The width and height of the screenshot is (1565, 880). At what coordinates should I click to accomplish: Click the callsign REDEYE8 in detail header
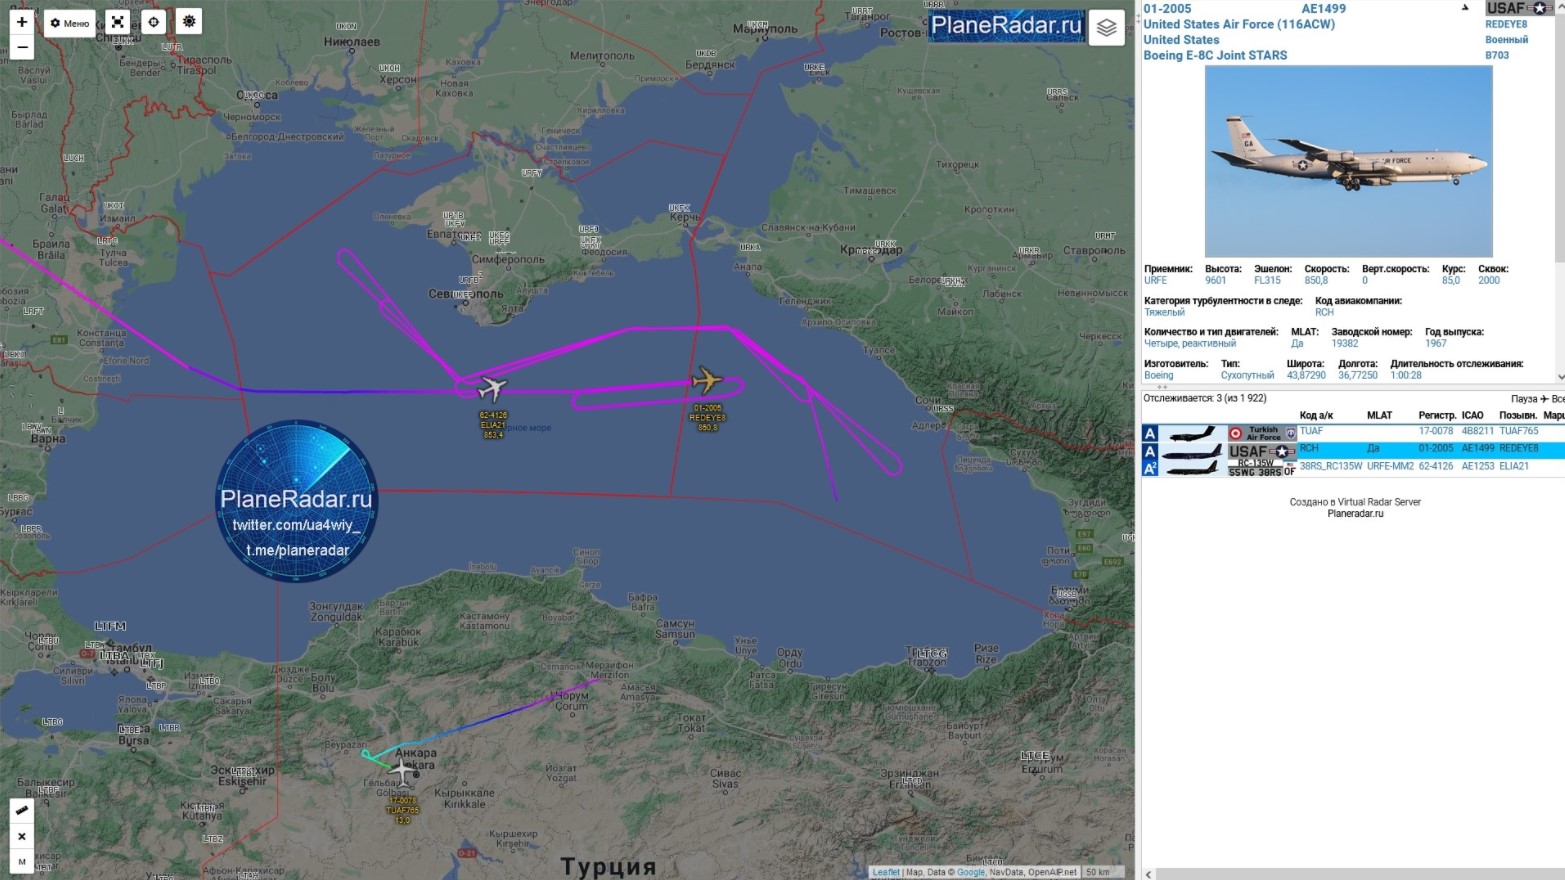click(1506, 24)
